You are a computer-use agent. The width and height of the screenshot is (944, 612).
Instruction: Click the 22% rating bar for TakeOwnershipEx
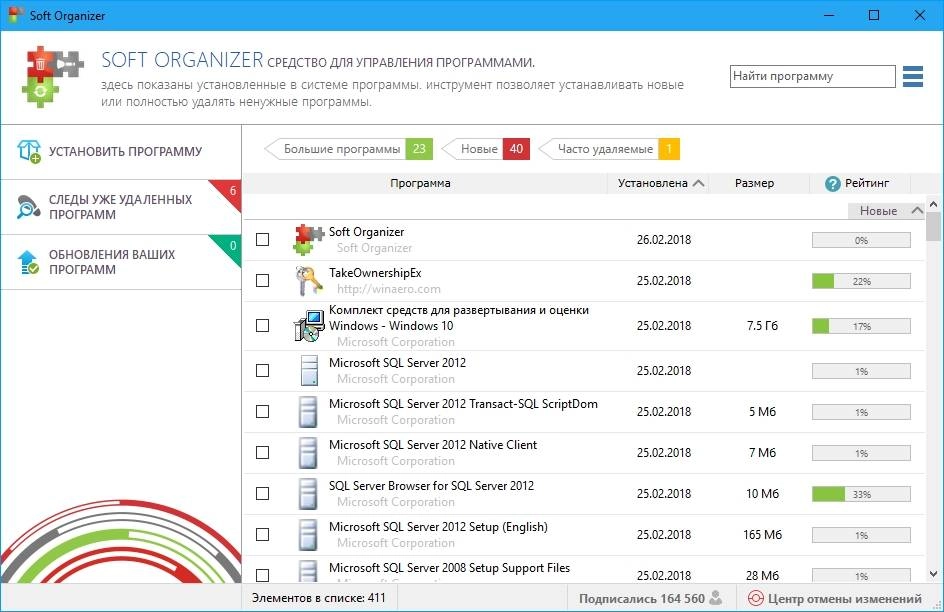point(861,281)
